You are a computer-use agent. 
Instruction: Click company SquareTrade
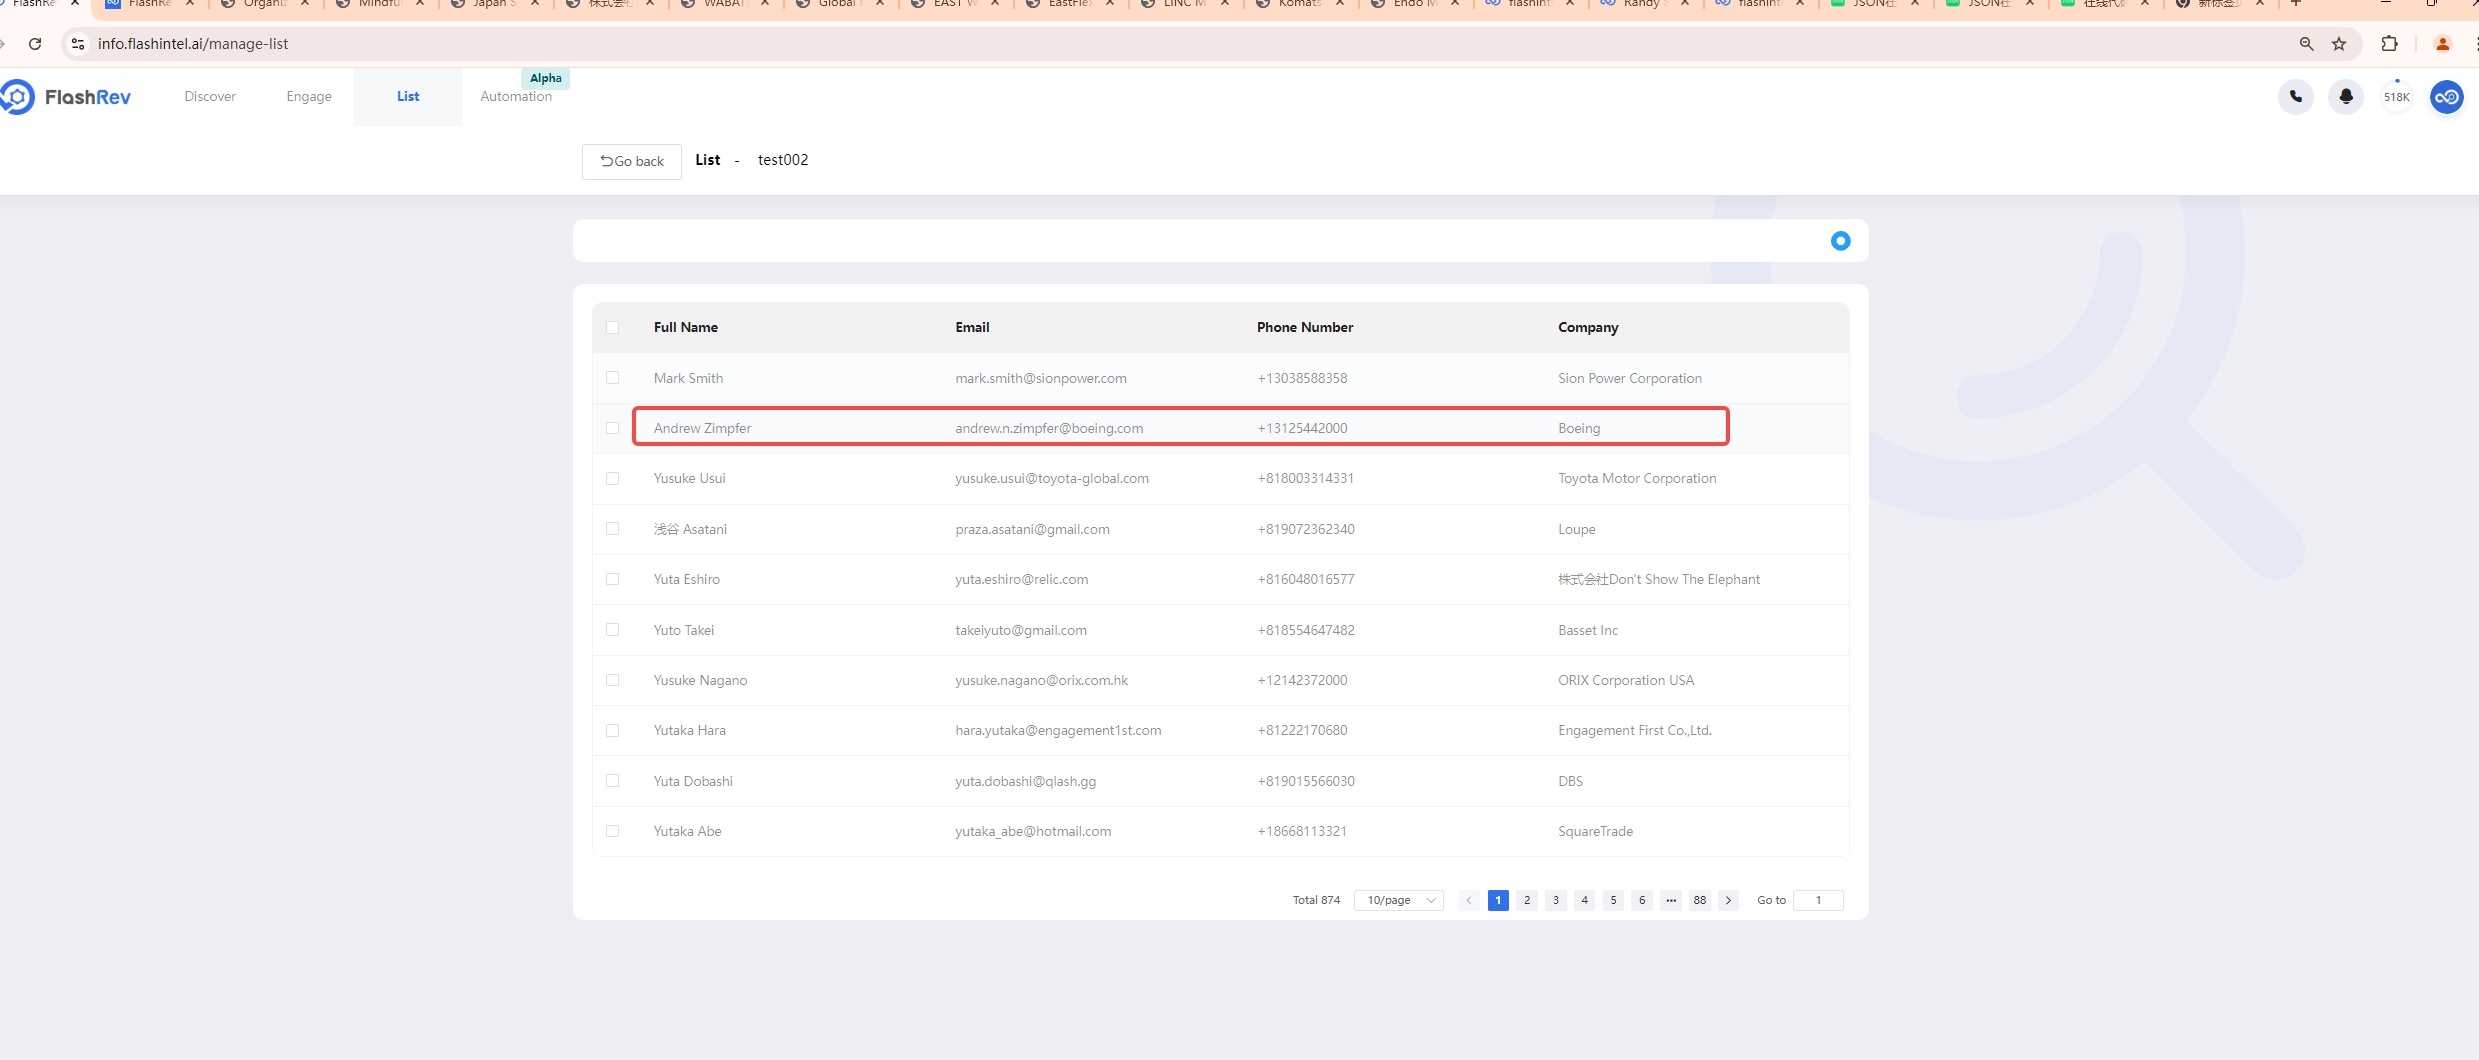tap(1595, 831)
